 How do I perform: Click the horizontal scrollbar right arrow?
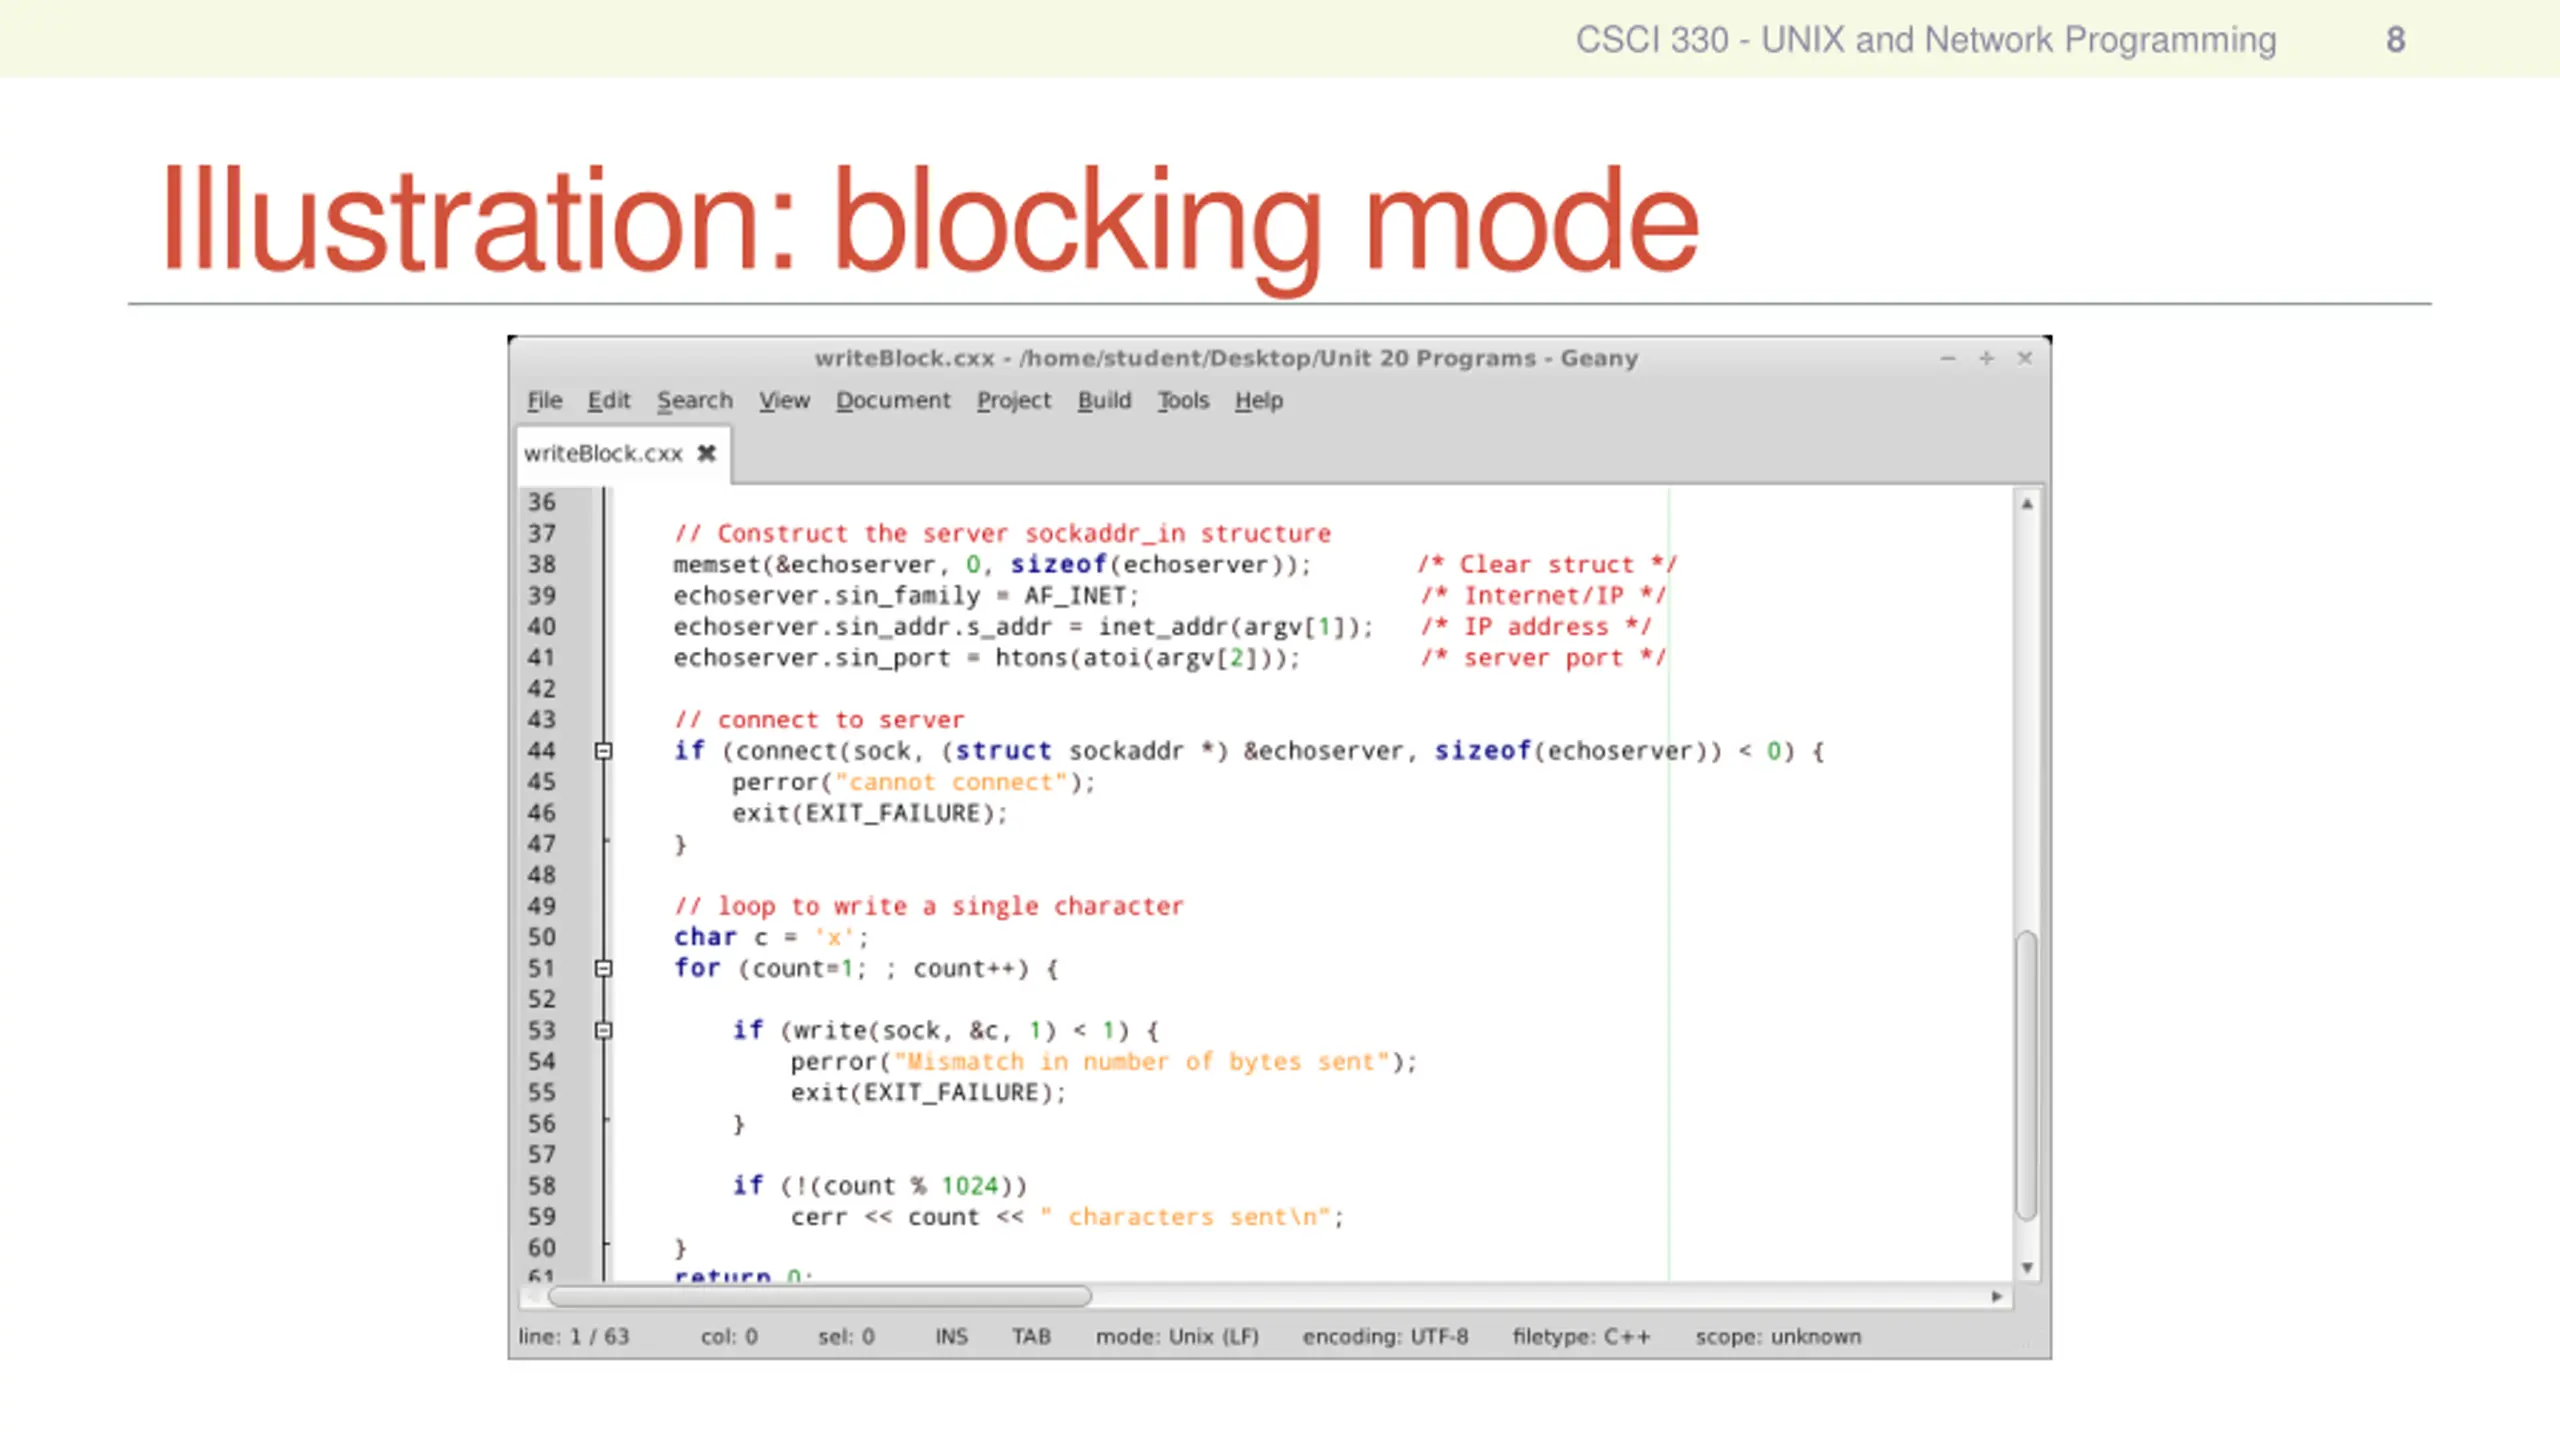tap(1996, 1296)
